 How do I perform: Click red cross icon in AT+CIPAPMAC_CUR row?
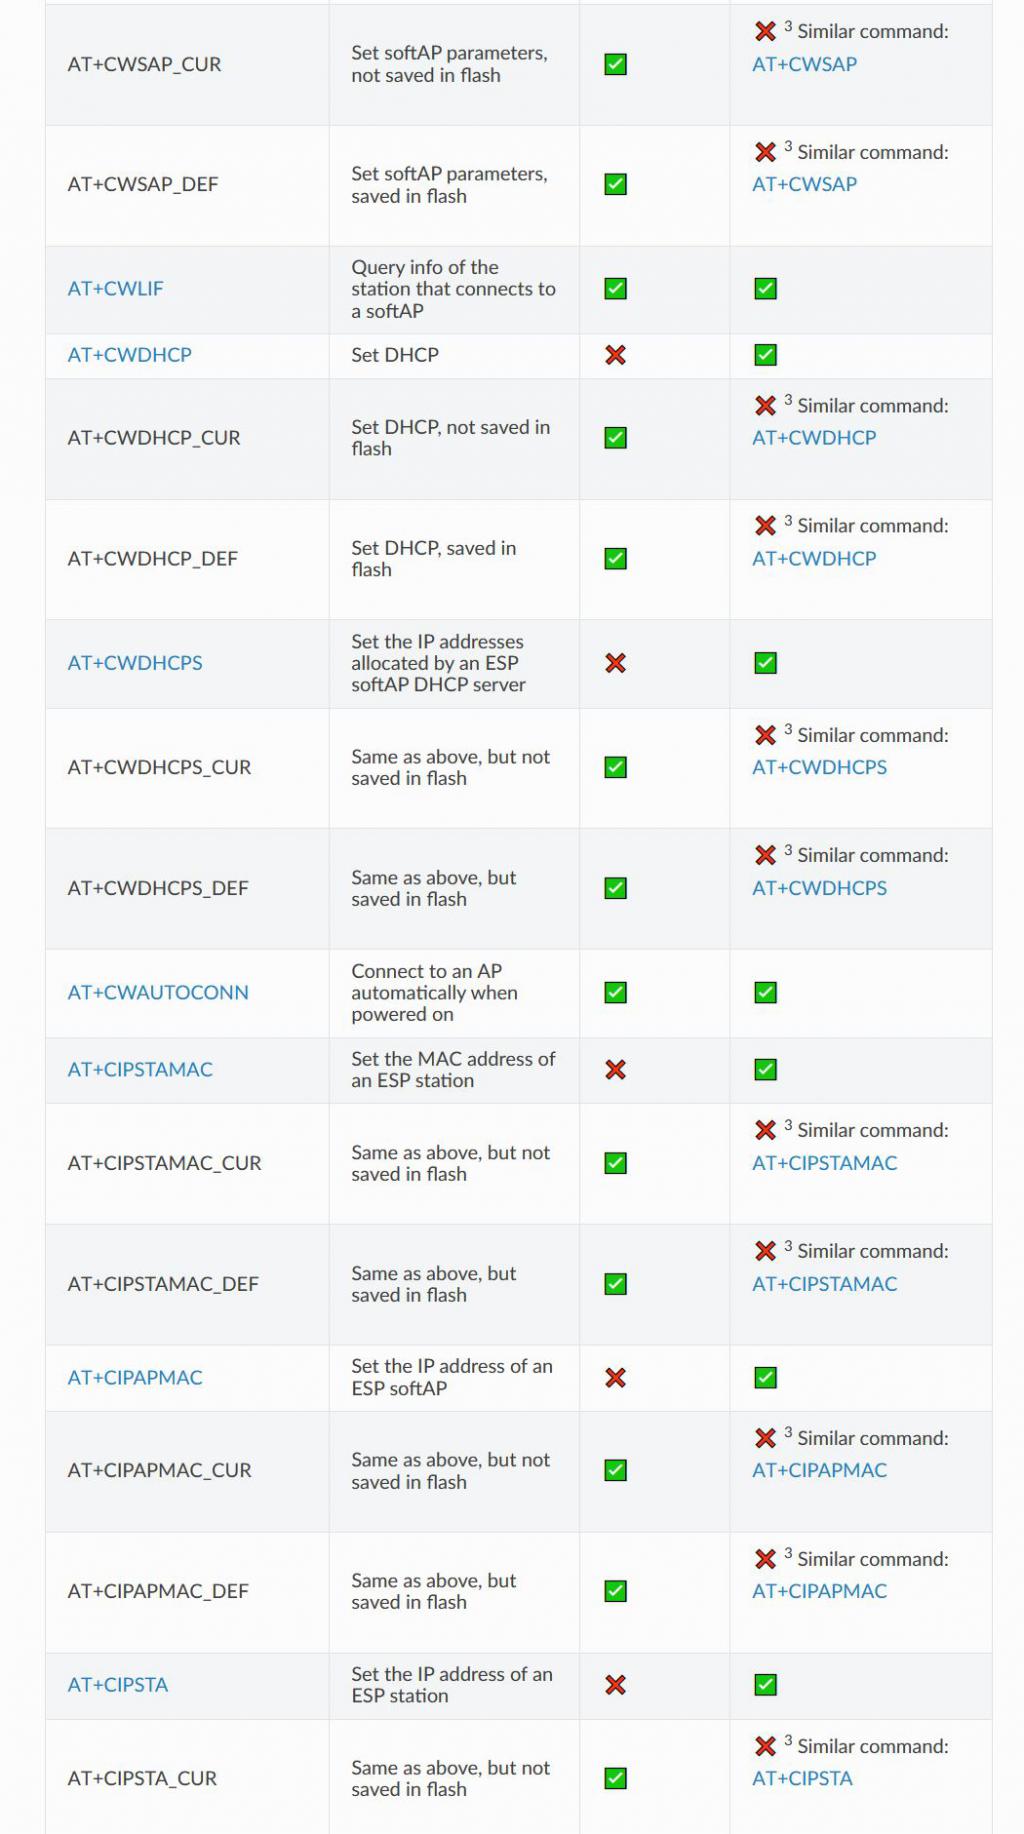click(765, 1439)
